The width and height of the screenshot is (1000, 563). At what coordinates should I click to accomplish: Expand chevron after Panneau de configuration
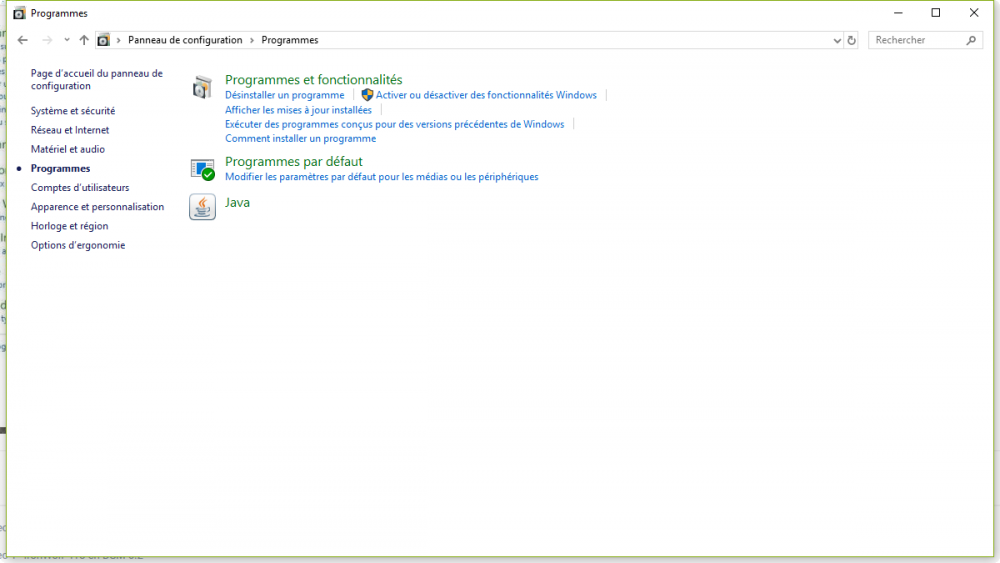click(252, 40)
